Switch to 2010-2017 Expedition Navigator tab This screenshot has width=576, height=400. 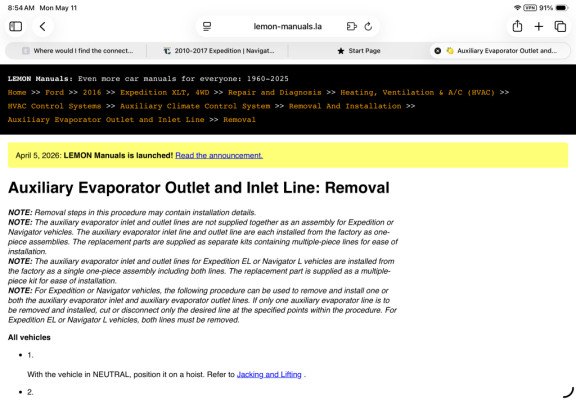pyautogui.click(x=219, y=51)
